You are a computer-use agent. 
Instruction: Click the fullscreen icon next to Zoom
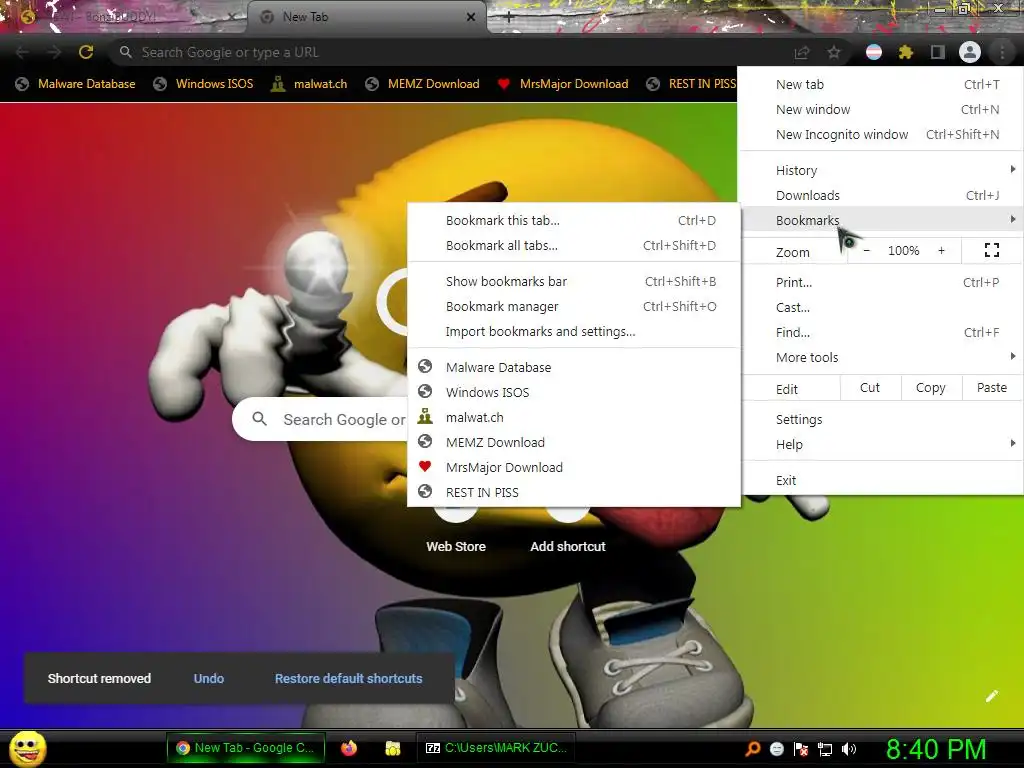pos(992,250)
